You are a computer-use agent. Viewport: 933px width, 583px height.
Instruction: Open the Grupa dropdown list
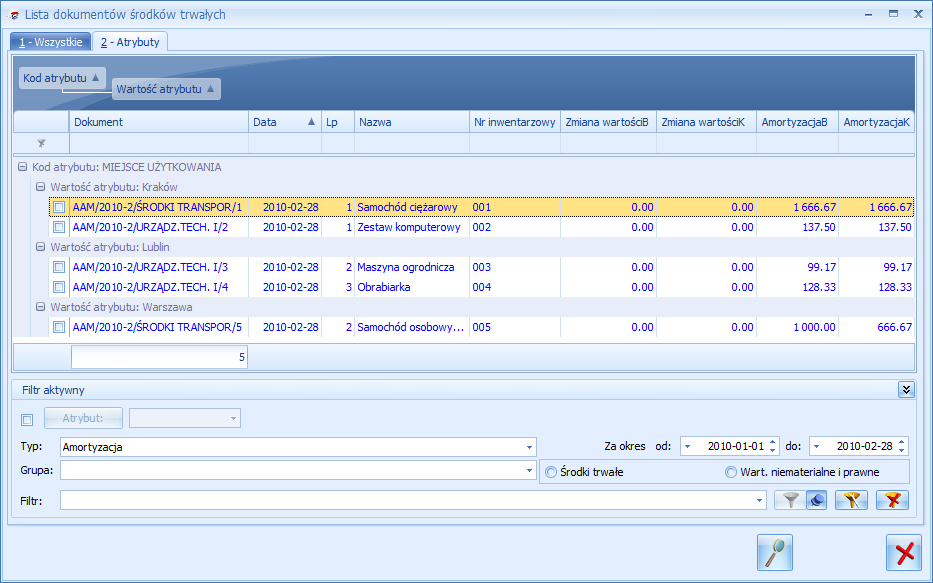pyautogui.click(x=529, y=471)
